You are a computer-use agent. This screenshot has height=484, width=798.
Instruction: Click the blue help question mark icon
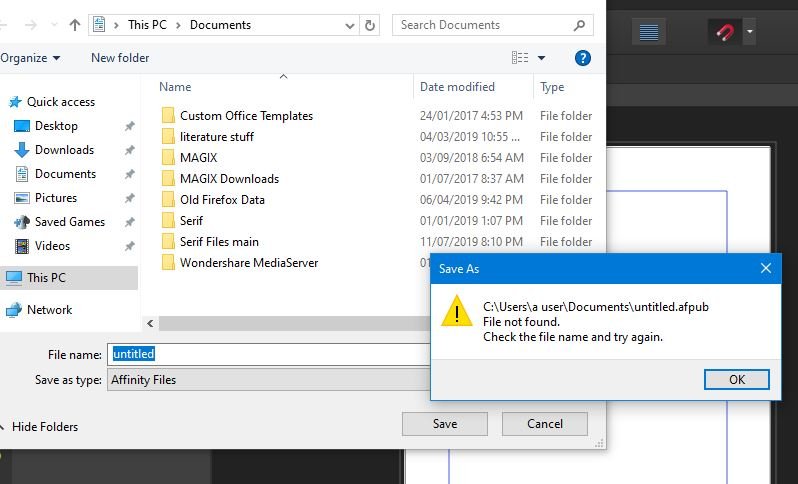click(582, 58)
